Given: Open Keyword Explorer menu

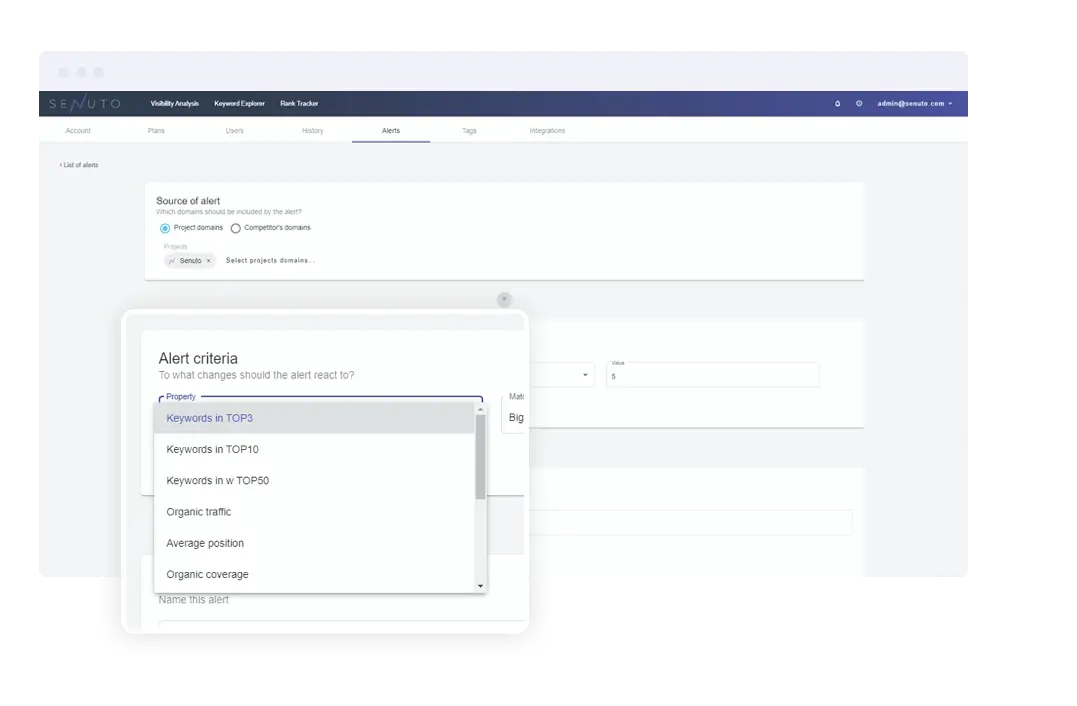Looking at the screenshot, I should pyautogui.click(x=239, y=104).
